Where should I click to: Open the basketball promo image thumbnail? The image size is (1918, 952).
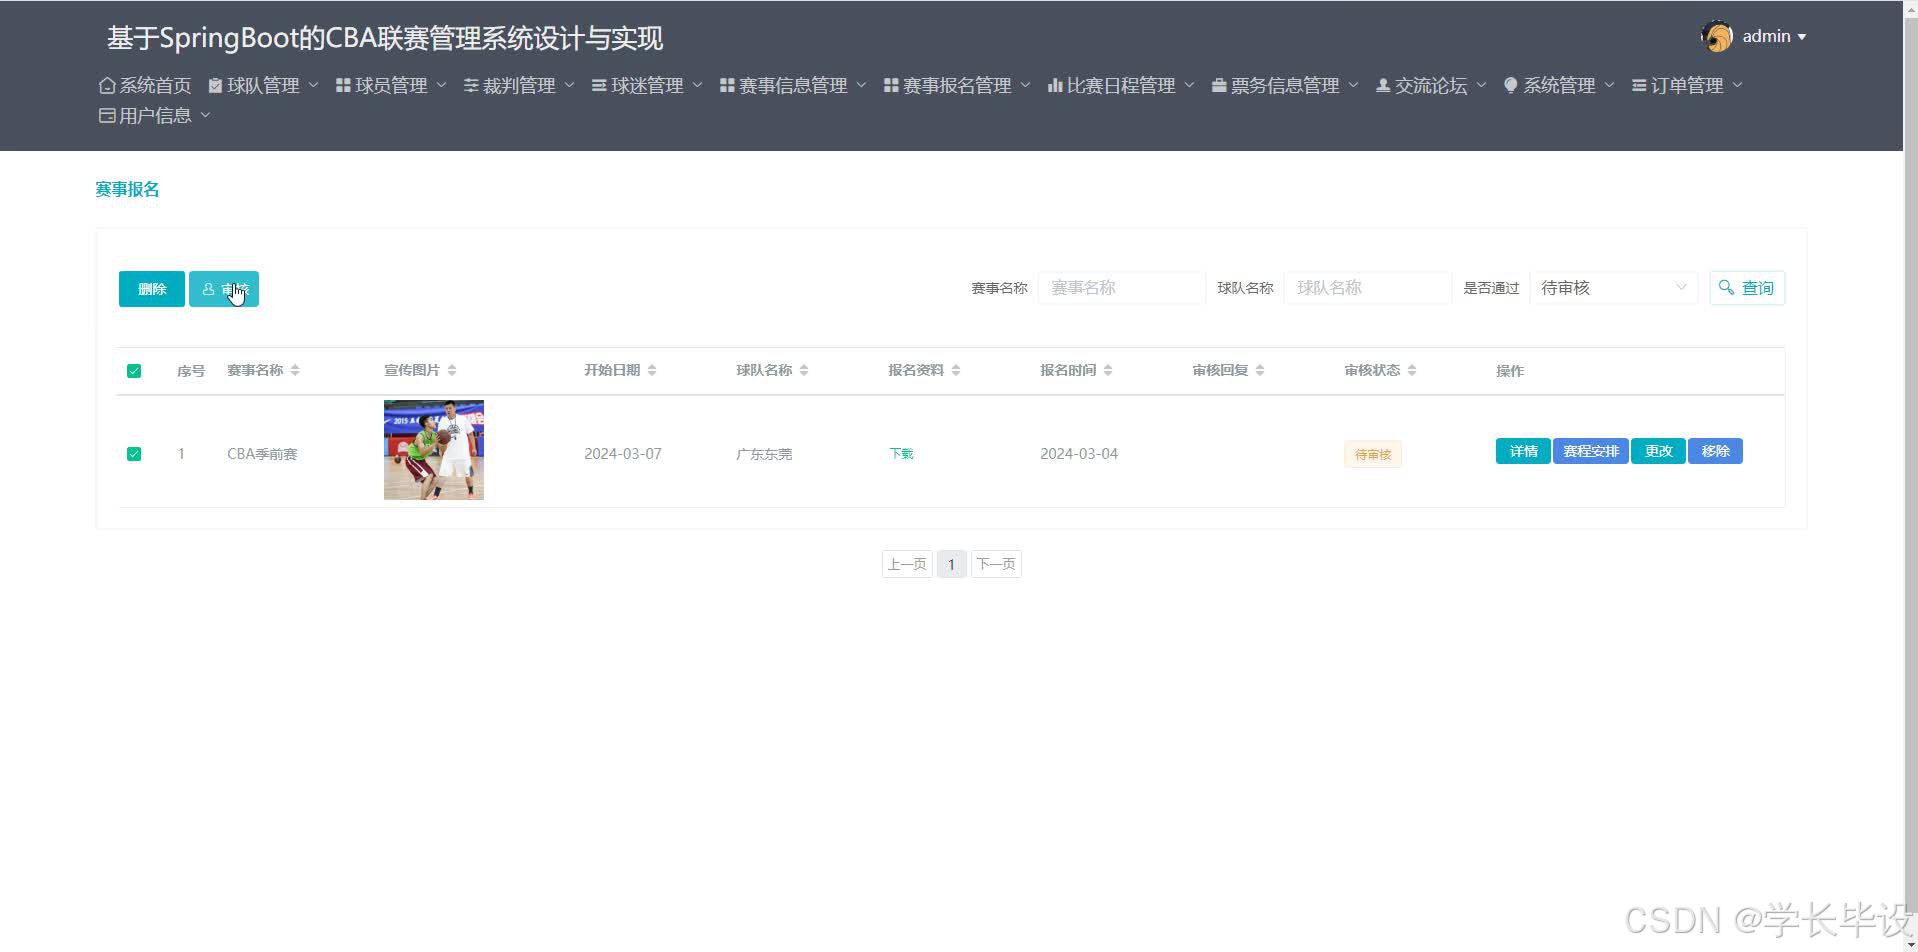click(434, 450)
